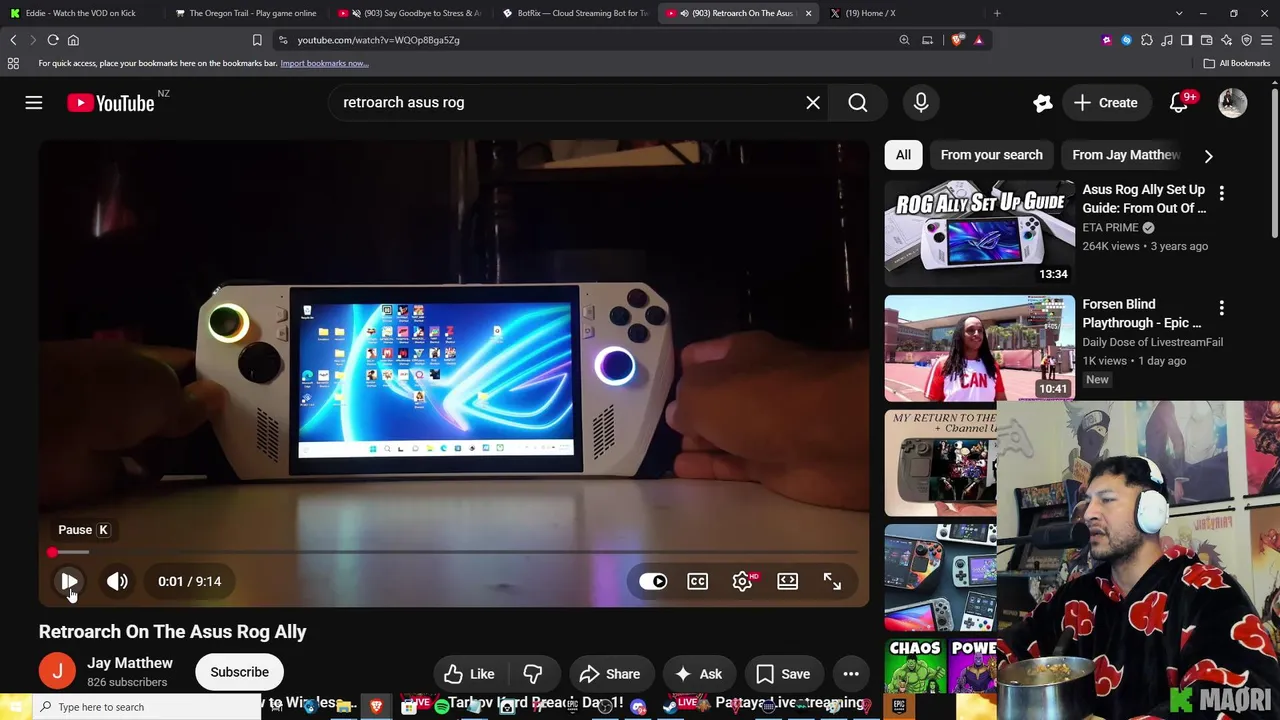Open the page zoom control
Viewport: 1280px width, 720px height.
[x=904, y=40]
